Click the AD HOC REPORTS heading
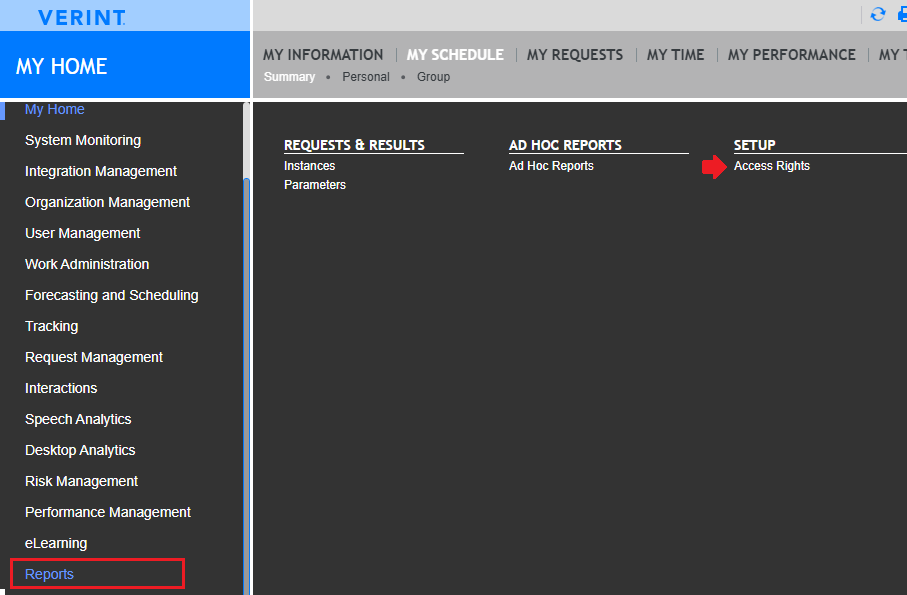The width and height of the screenshot is (907, 595). click(x=565, y=145)
